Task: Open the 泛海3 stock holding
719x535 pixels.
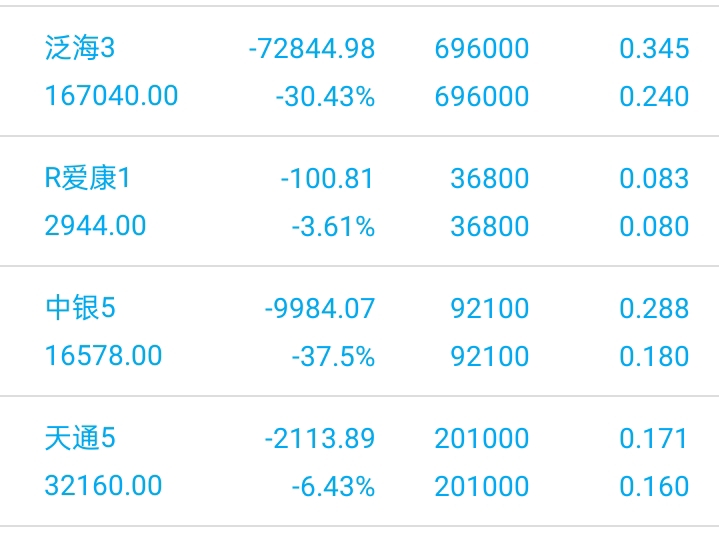Action: click(x=360, y=71)
